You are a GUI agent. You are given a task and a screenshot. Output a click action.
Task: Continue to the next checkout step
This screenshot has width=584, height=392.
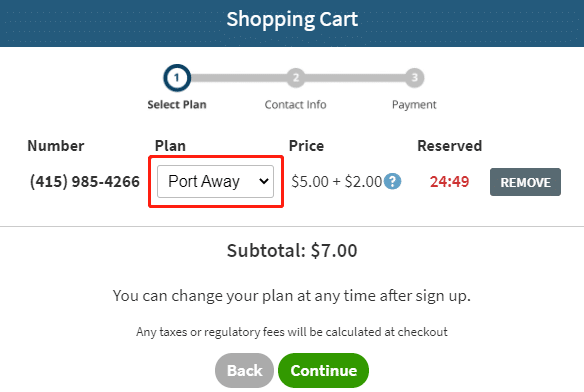323,370
